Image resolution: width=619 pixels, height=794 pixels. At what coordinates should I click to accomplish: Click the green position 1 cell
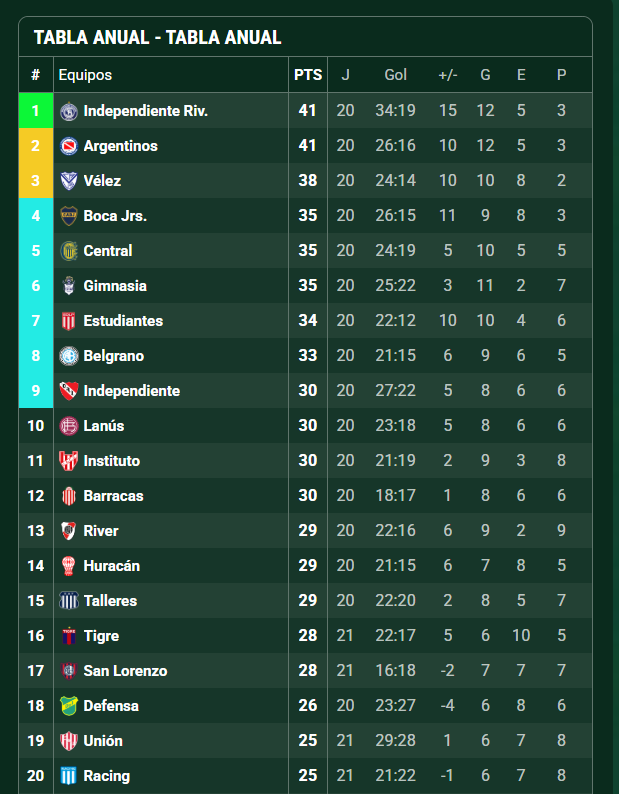(36, 110)
